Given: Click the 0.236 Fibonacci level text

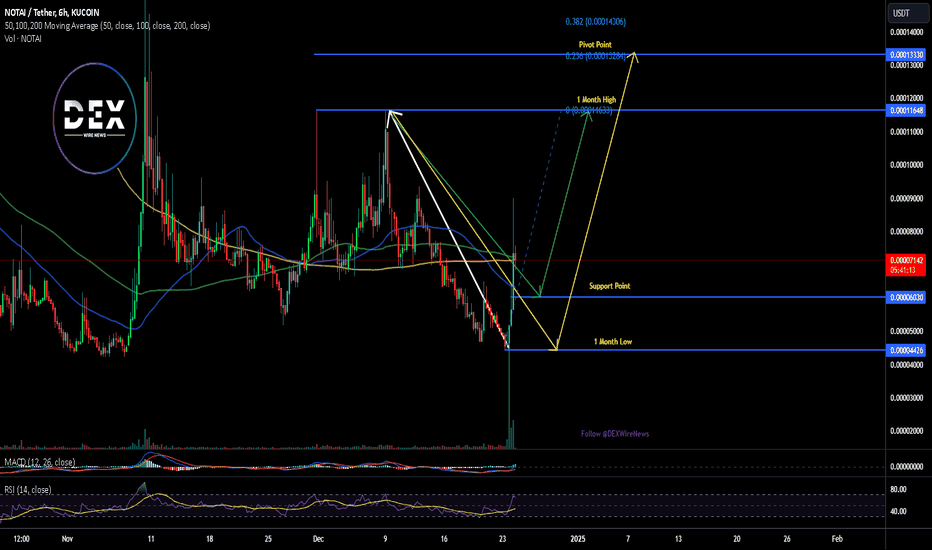Looking at the screenshot, I should 596,56.
